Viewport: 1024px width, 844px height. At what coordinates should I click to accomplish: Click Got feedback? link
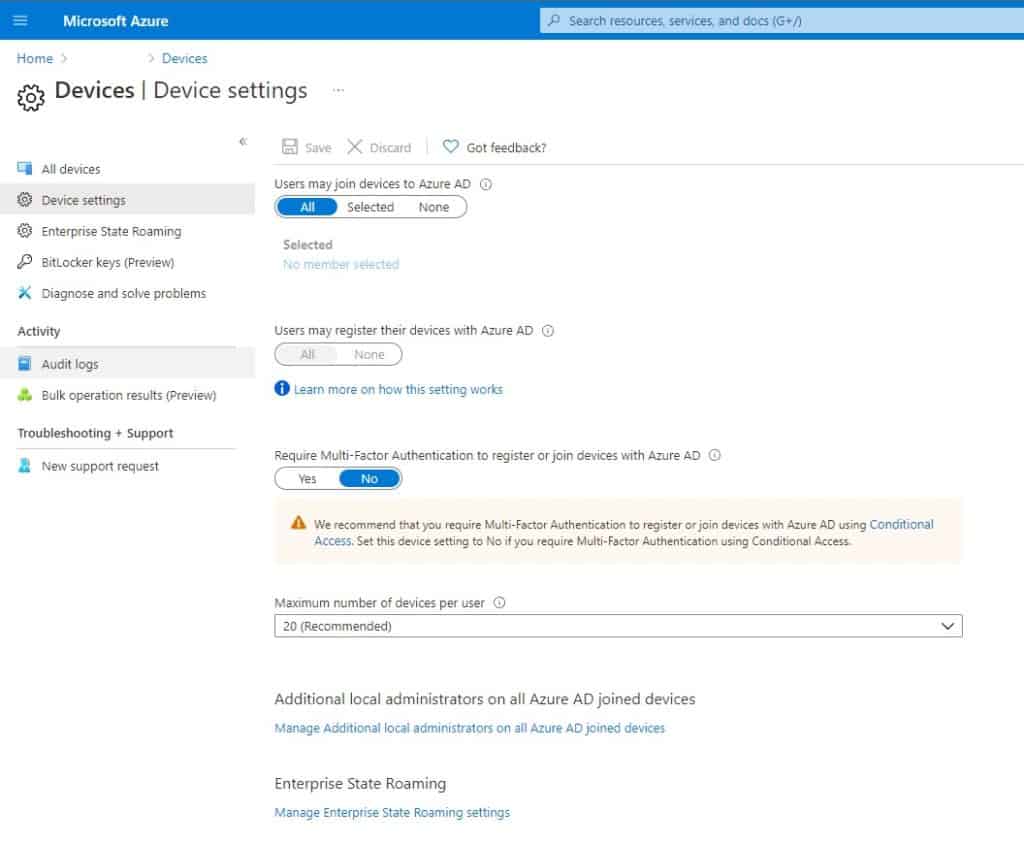pyautogui.click(x=506, y=148)
